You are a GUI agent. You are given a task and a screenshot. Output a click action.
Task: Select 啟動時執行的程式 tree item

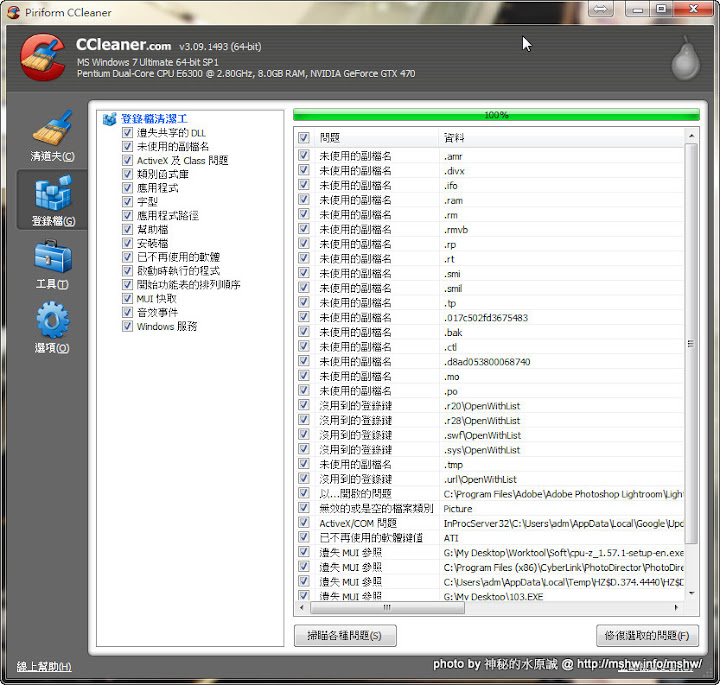tap(178, 270)
